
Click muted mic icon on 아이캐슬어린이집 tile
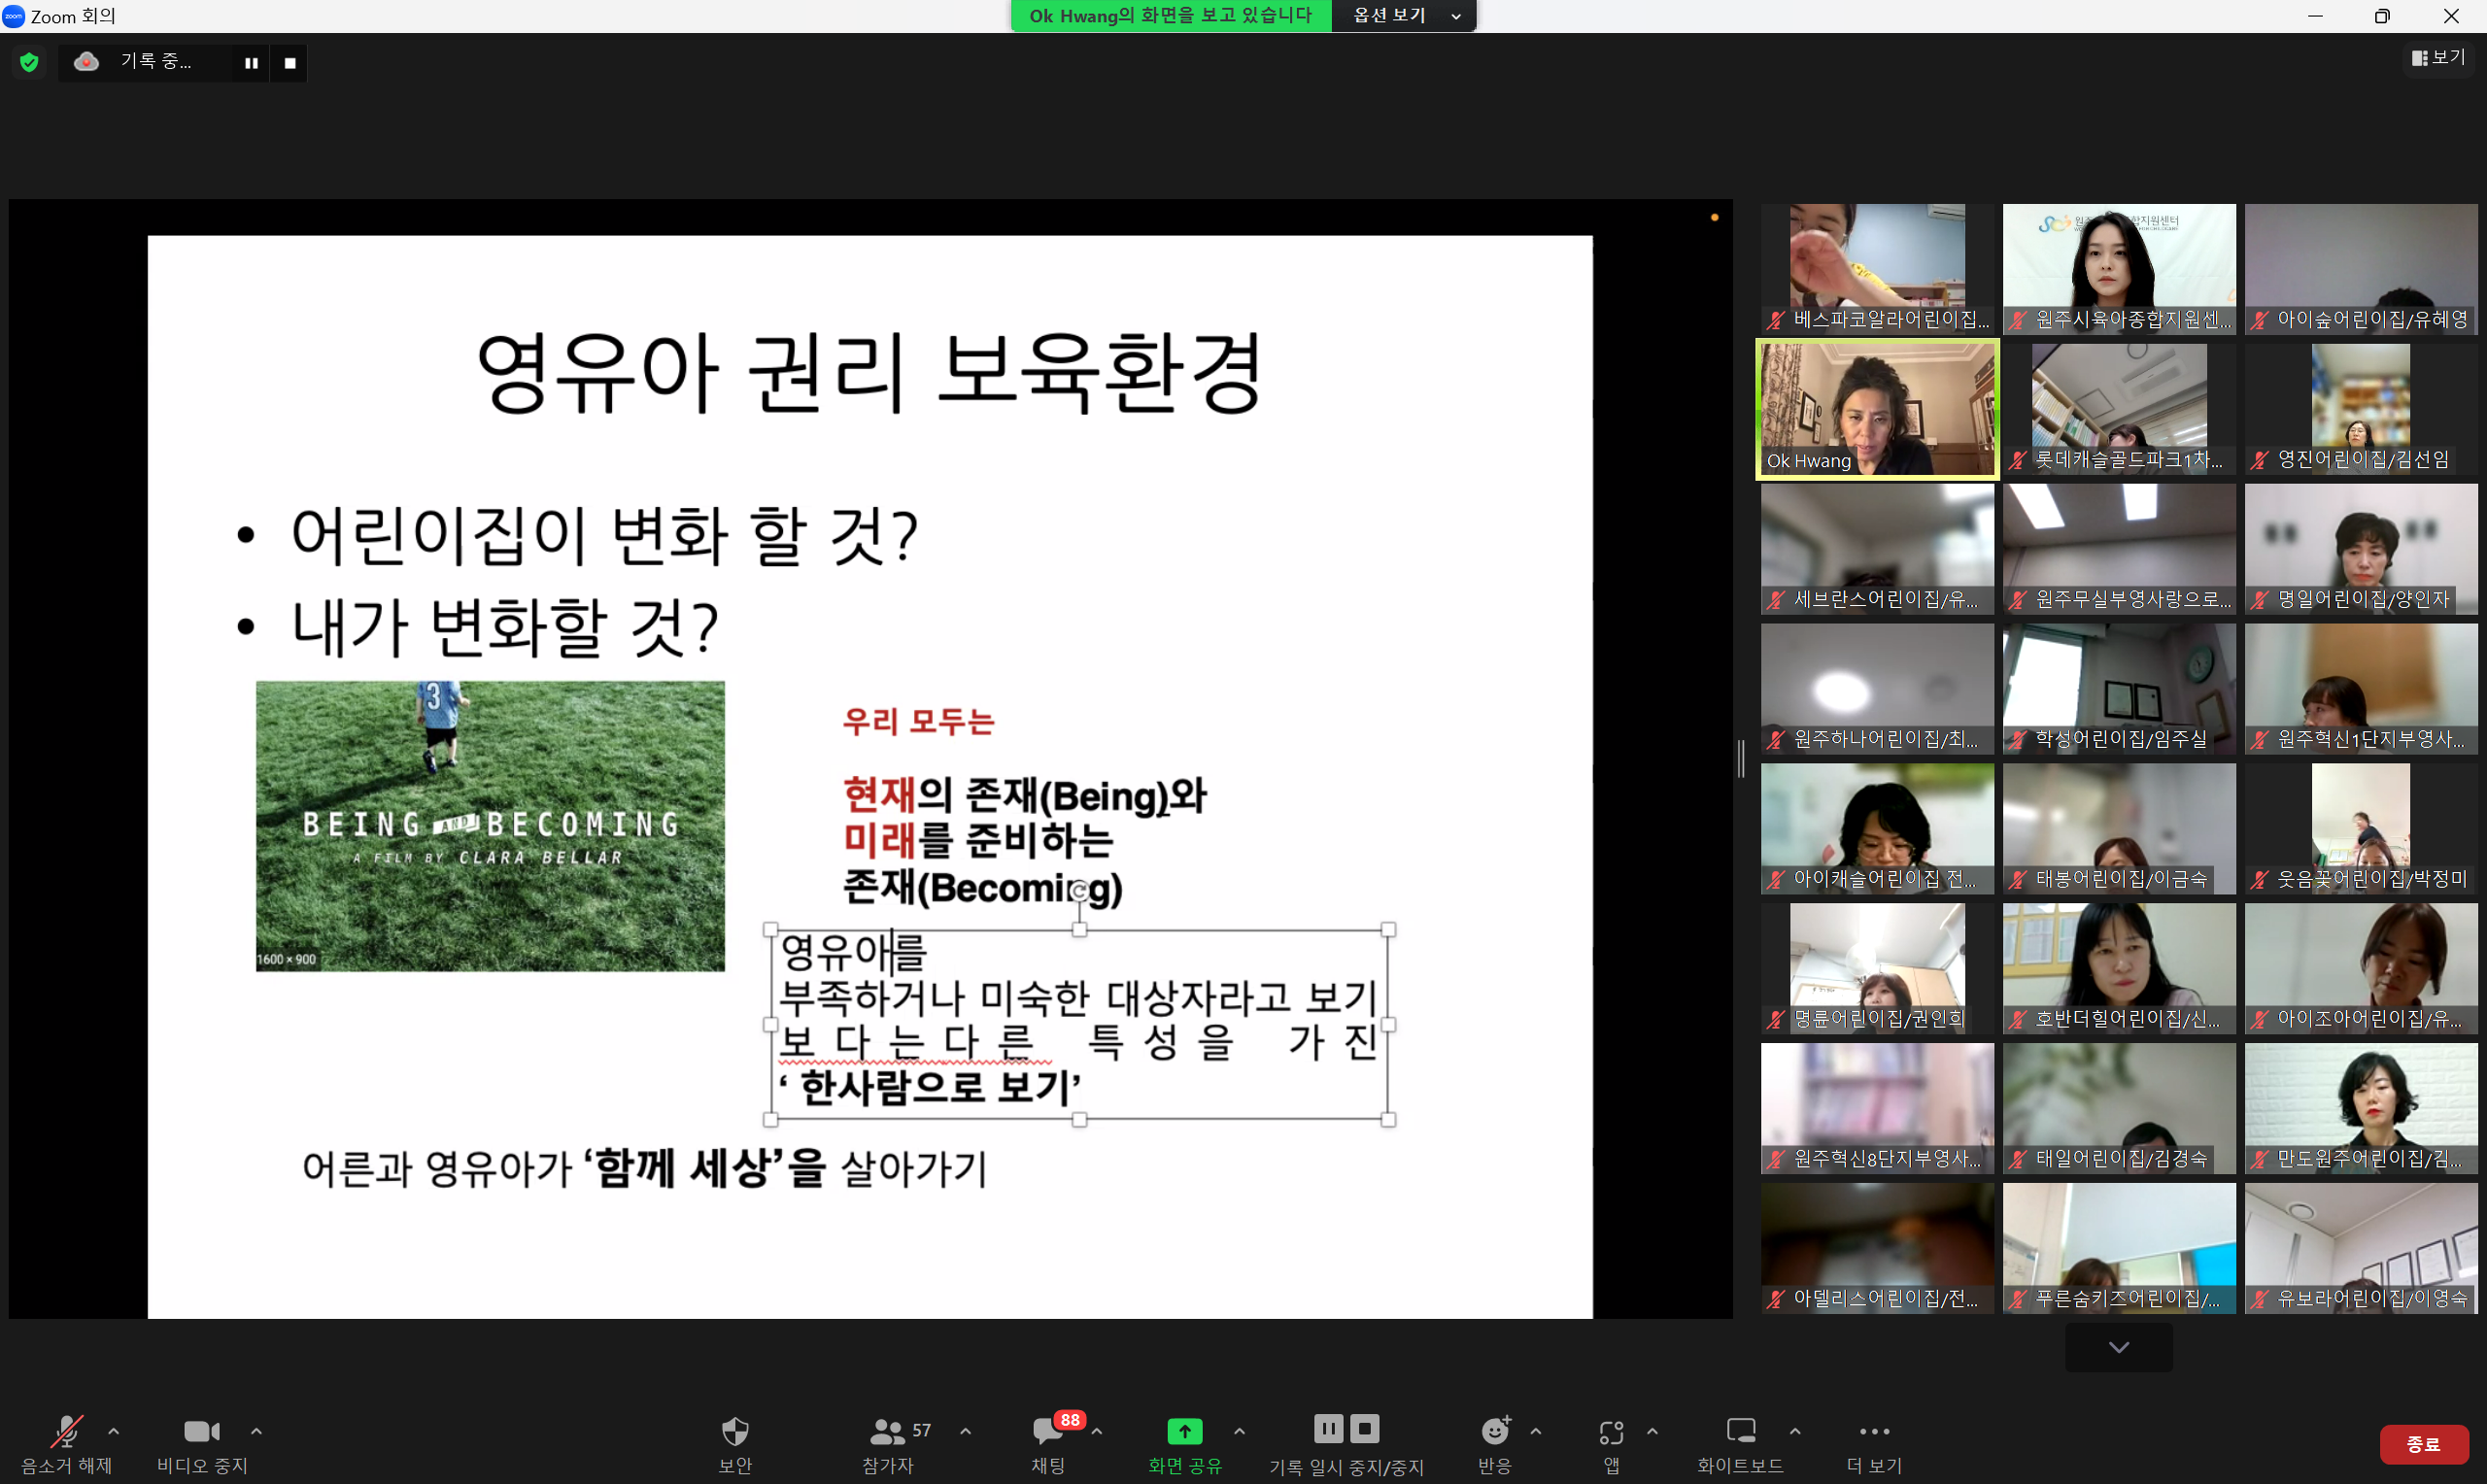click(1776, 880)
